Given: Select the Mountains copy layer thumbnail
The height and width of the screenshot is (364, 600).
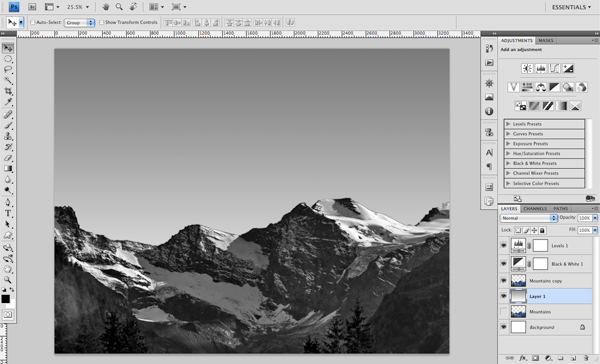Looking at the screenshot, I should [518, 281].
